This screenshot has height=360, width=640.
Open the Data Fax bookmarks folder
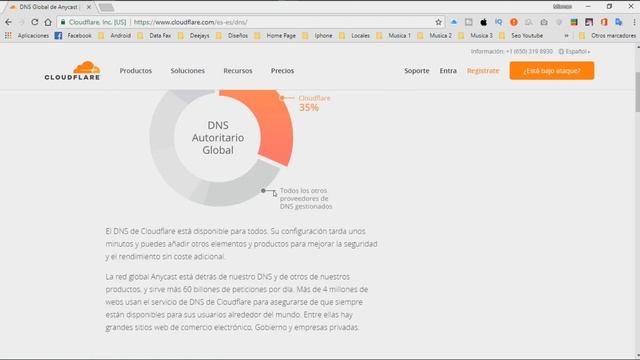click(154, 36)
